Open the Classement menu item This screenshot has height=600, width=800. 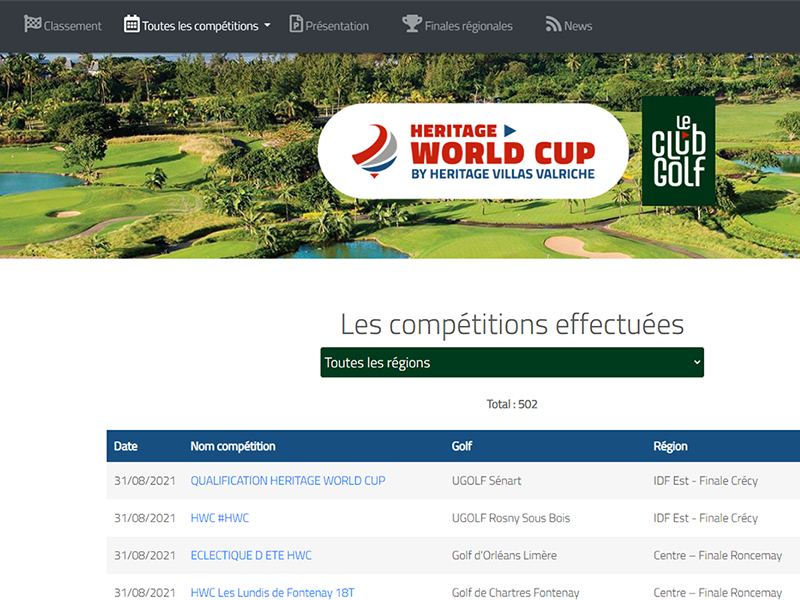pyautogui.click(x=73, y=26)
